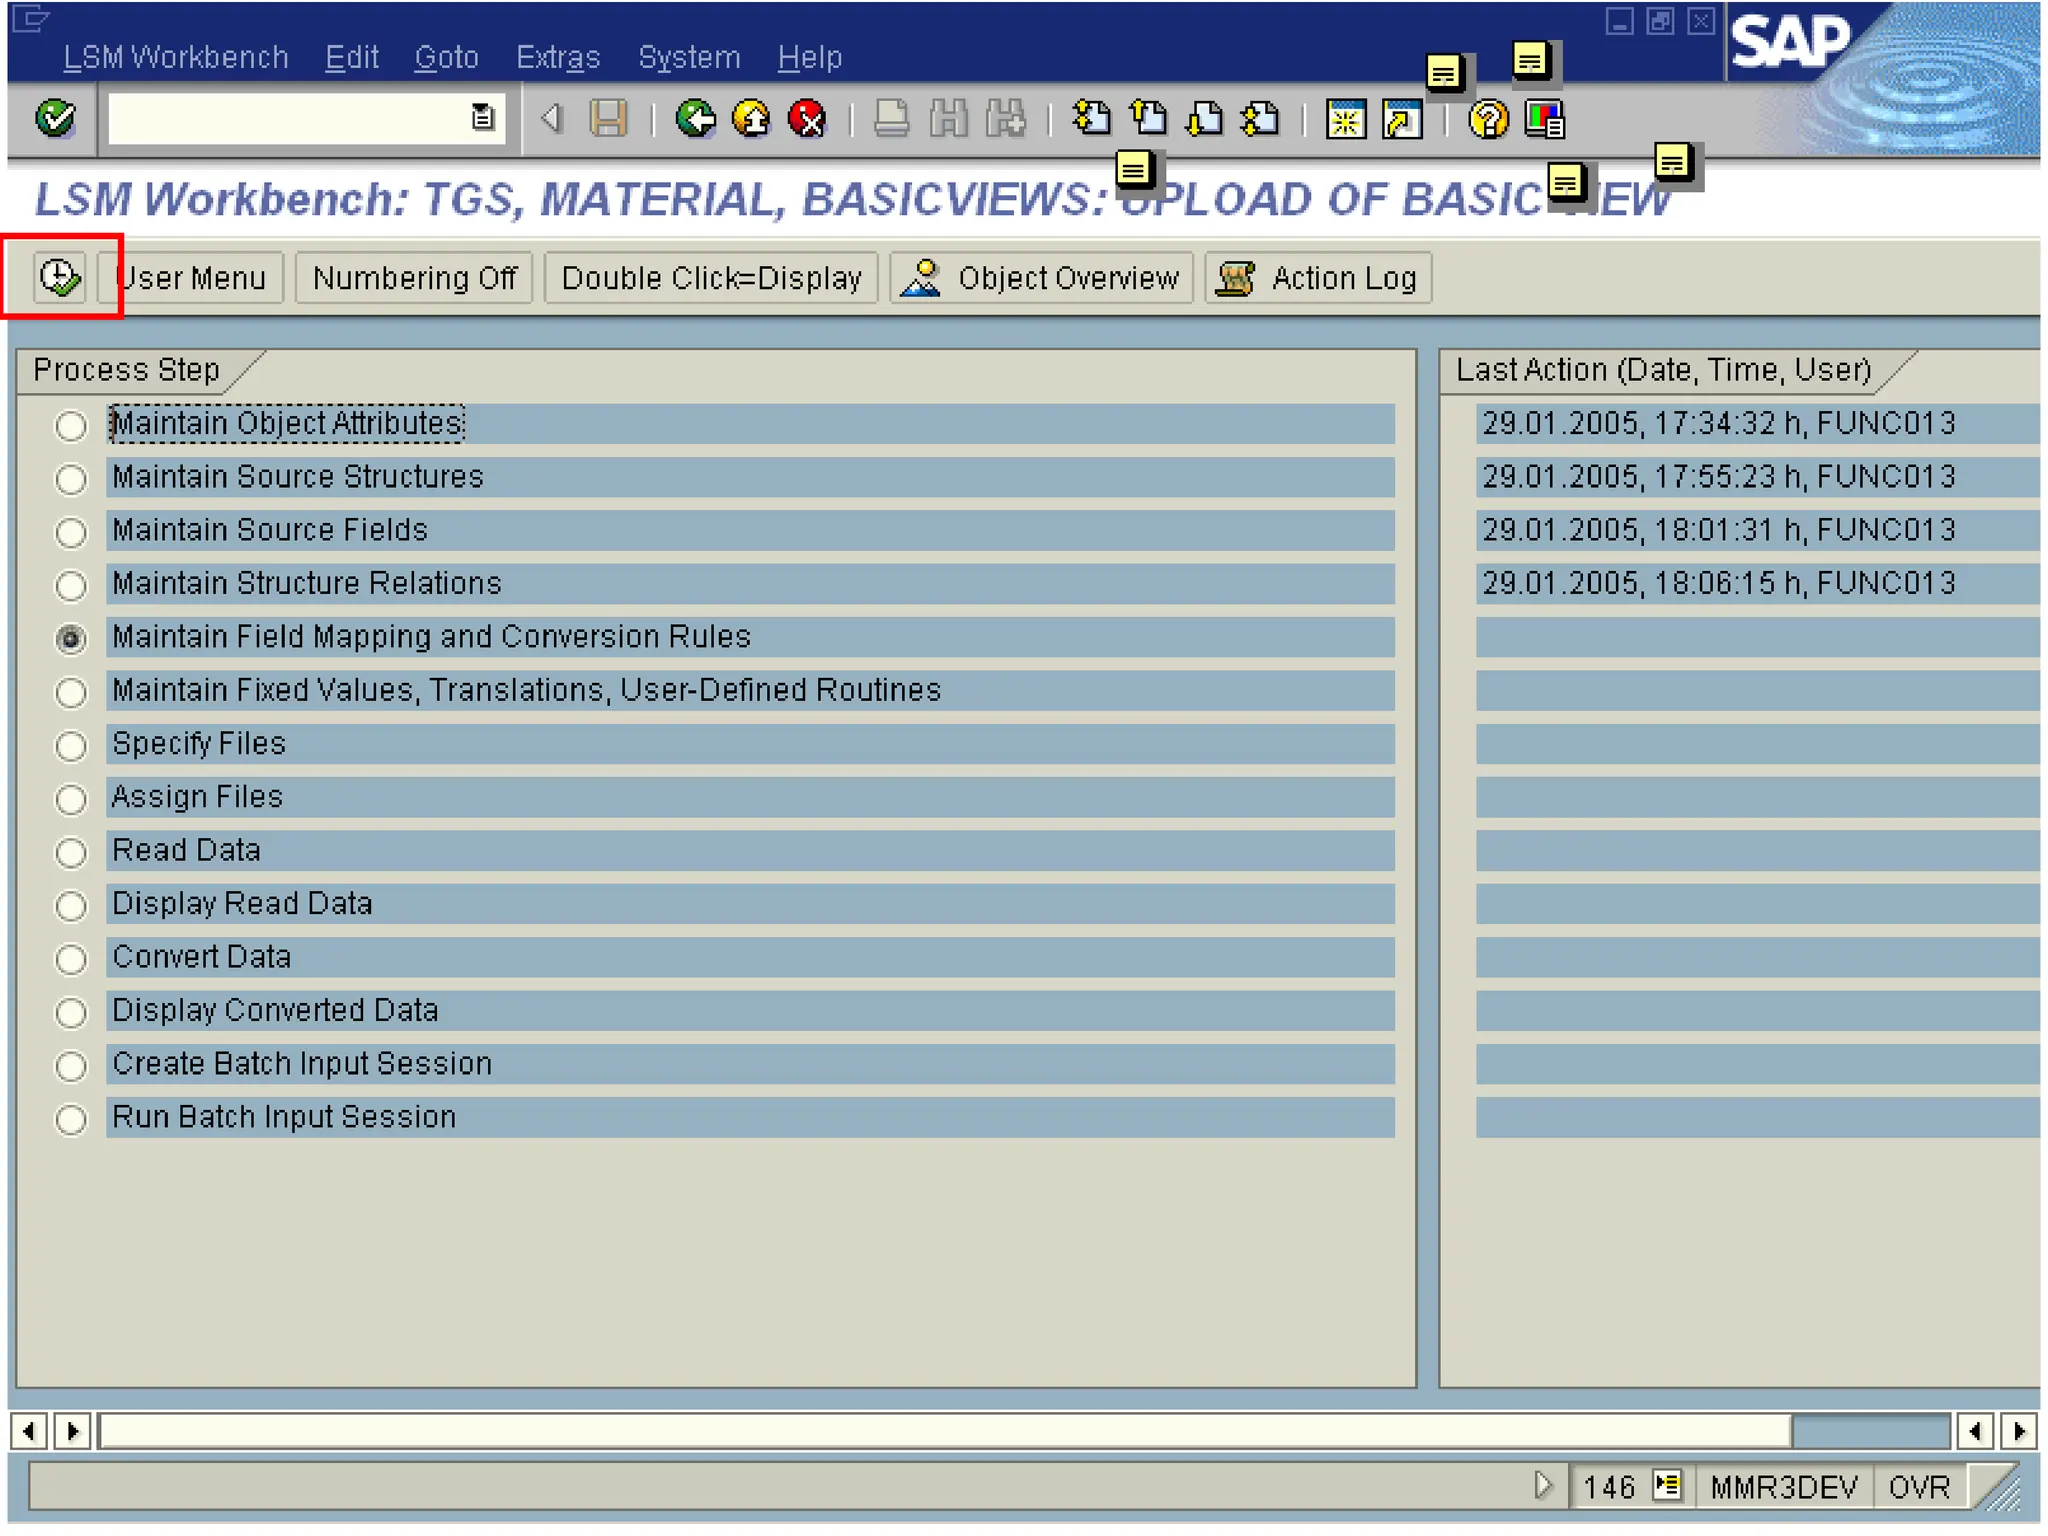Click the green Enter checkmark icon
2048x1536 pixels.
[x=54, y=119]
